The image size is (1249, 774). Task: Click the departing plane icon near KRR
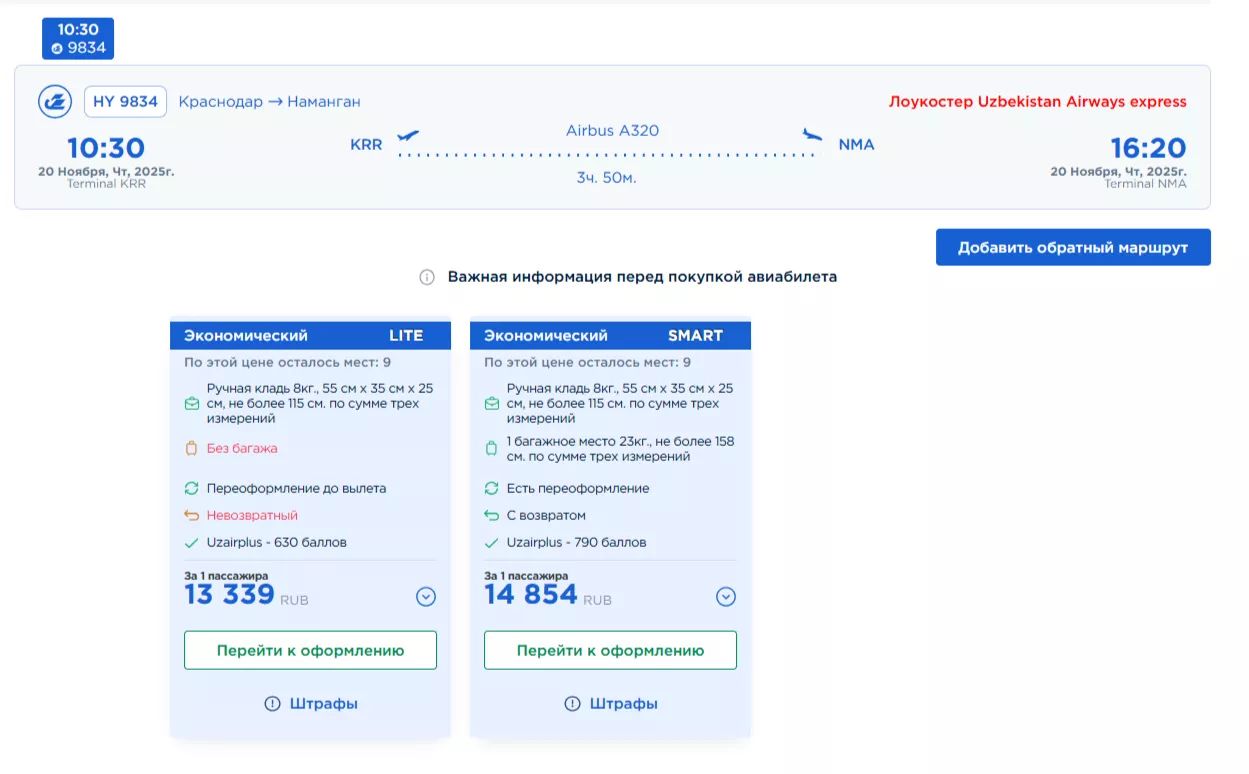(x=408, y=135)
